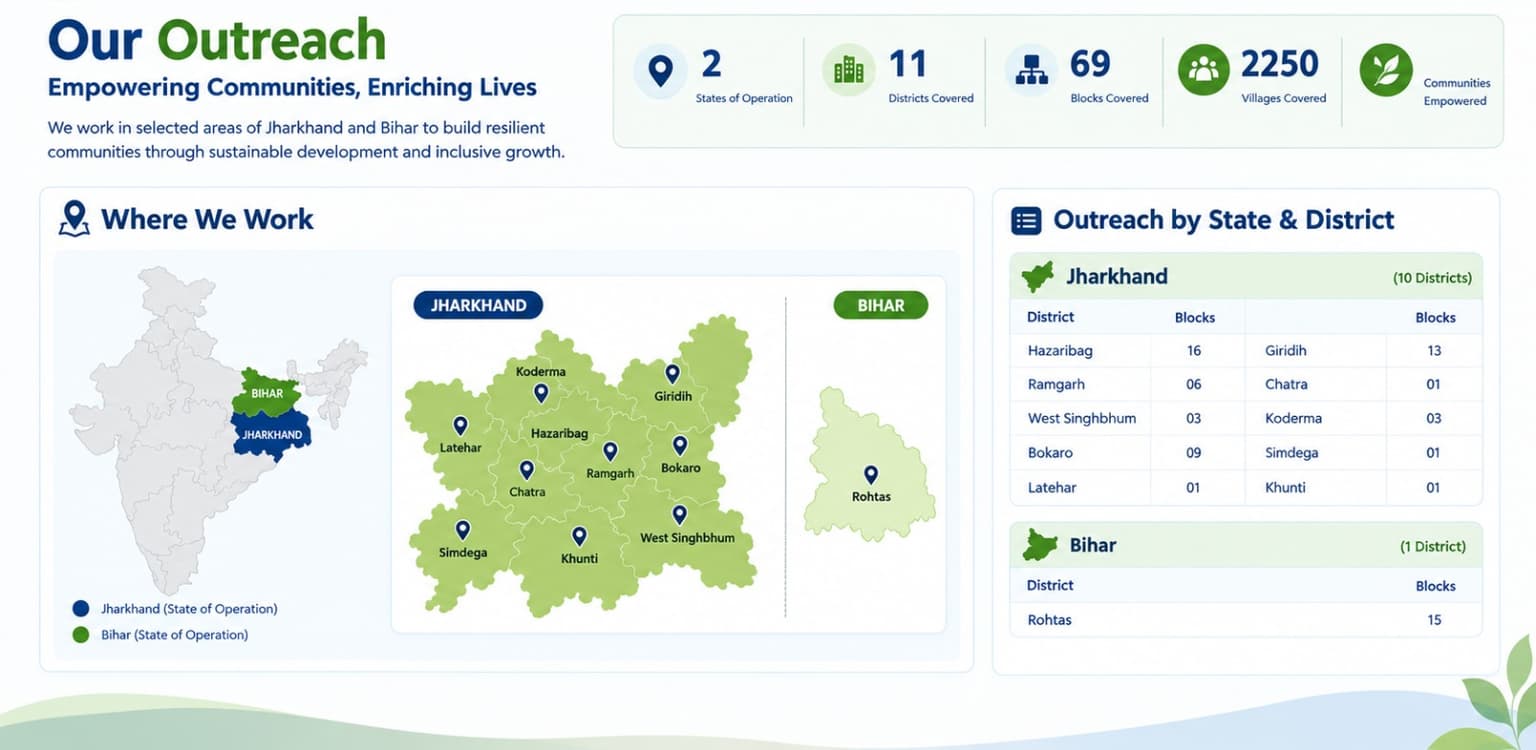
Task: Click the green BIHAR region on the India map
Action: point(266,394)
